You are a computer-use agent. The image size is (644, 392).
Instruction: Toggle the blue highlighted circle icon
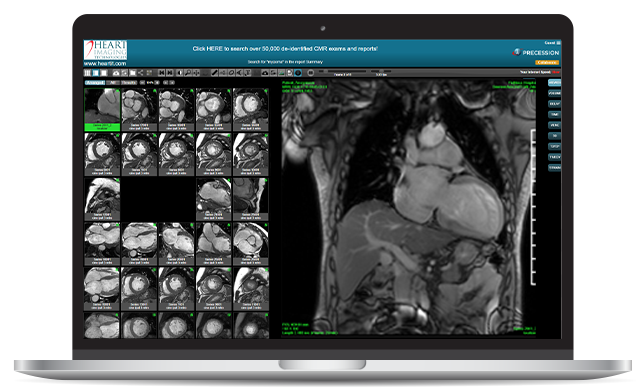point(298,73)
